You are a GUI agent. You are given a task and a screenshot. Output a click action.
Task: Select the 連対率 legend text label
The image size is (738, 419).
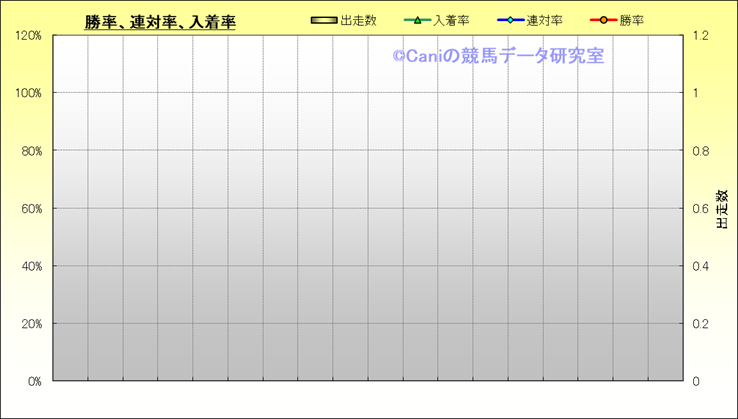545,20
